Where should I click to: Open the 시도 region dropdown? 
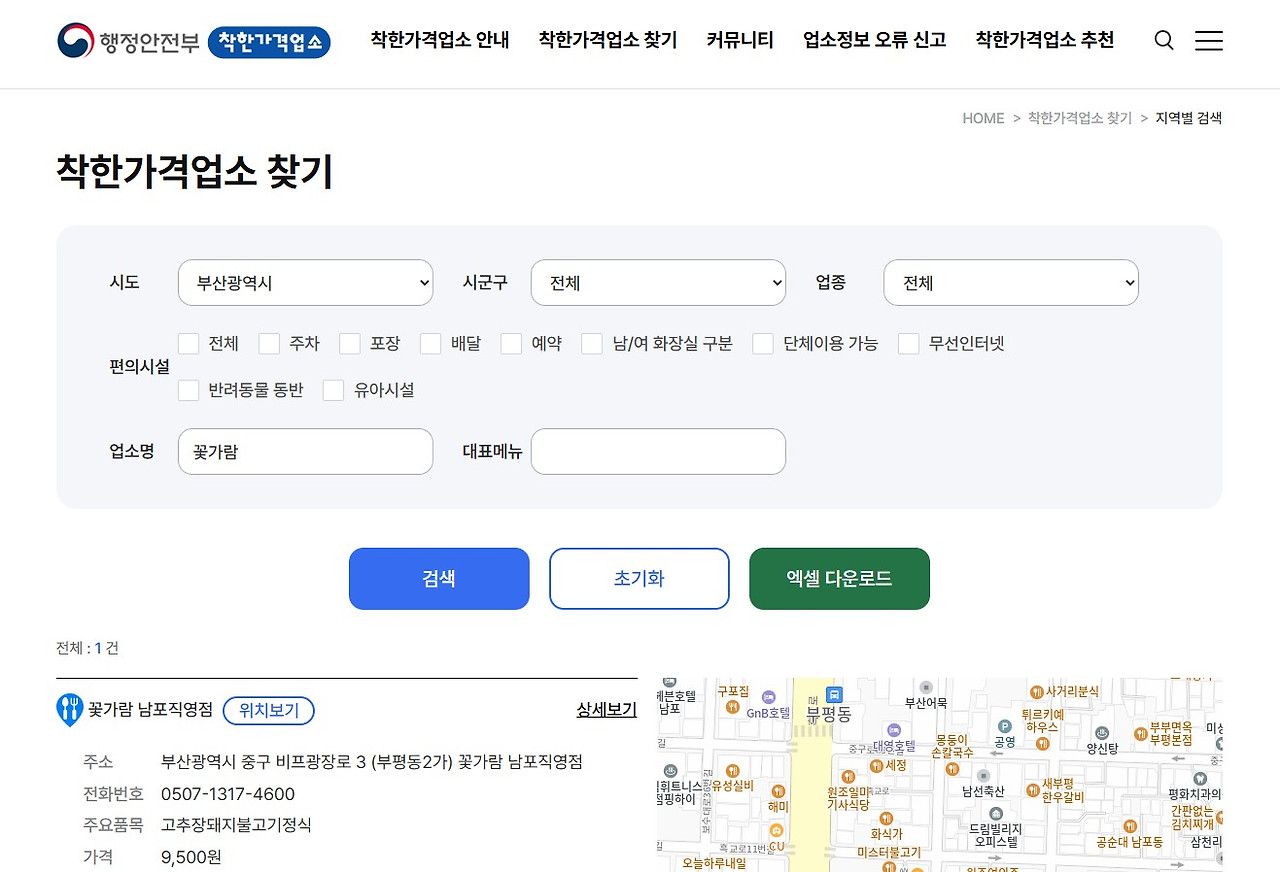[305, 283]
